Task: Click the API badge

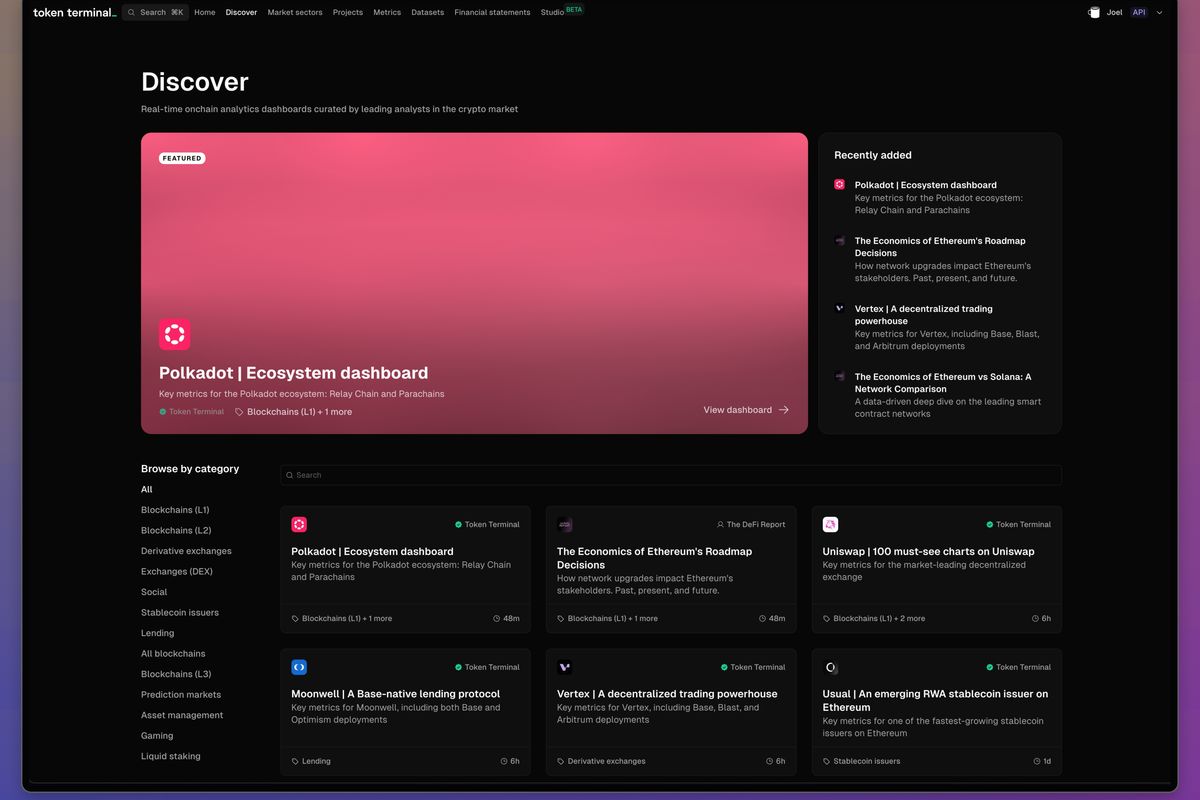Action: [x=1139, y=13]
